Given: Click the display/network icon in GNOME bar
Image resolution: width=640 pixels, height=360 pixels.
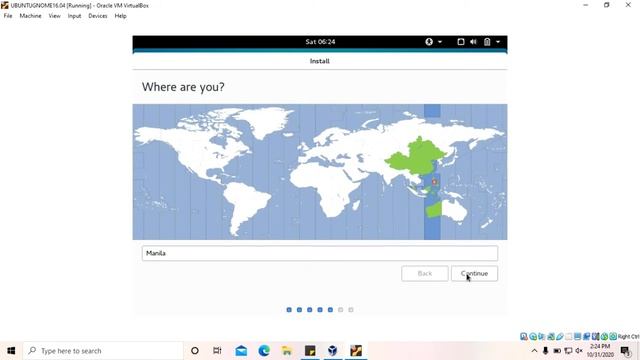Looking at the screenshot, I should [x=460, y=42].
